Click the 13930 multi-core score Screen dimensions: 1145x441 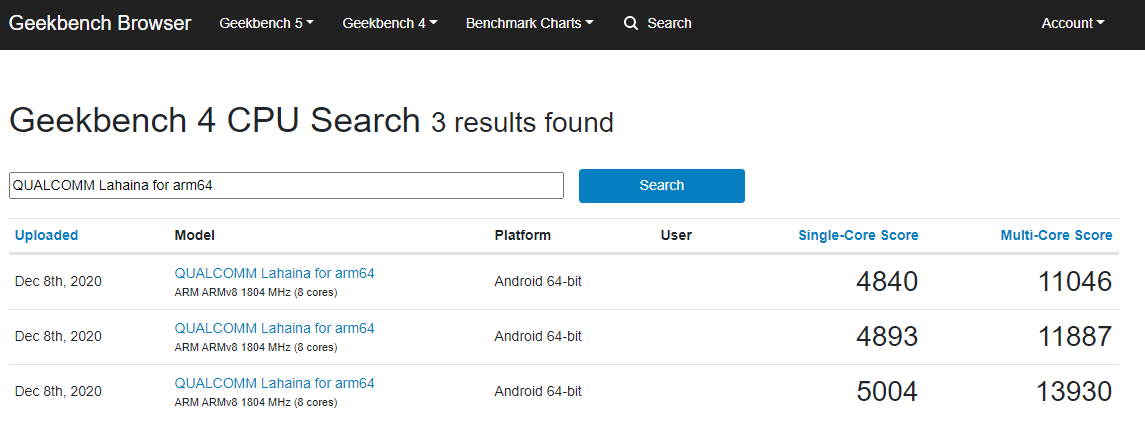pyautogui.click(x=1074, y=392)
